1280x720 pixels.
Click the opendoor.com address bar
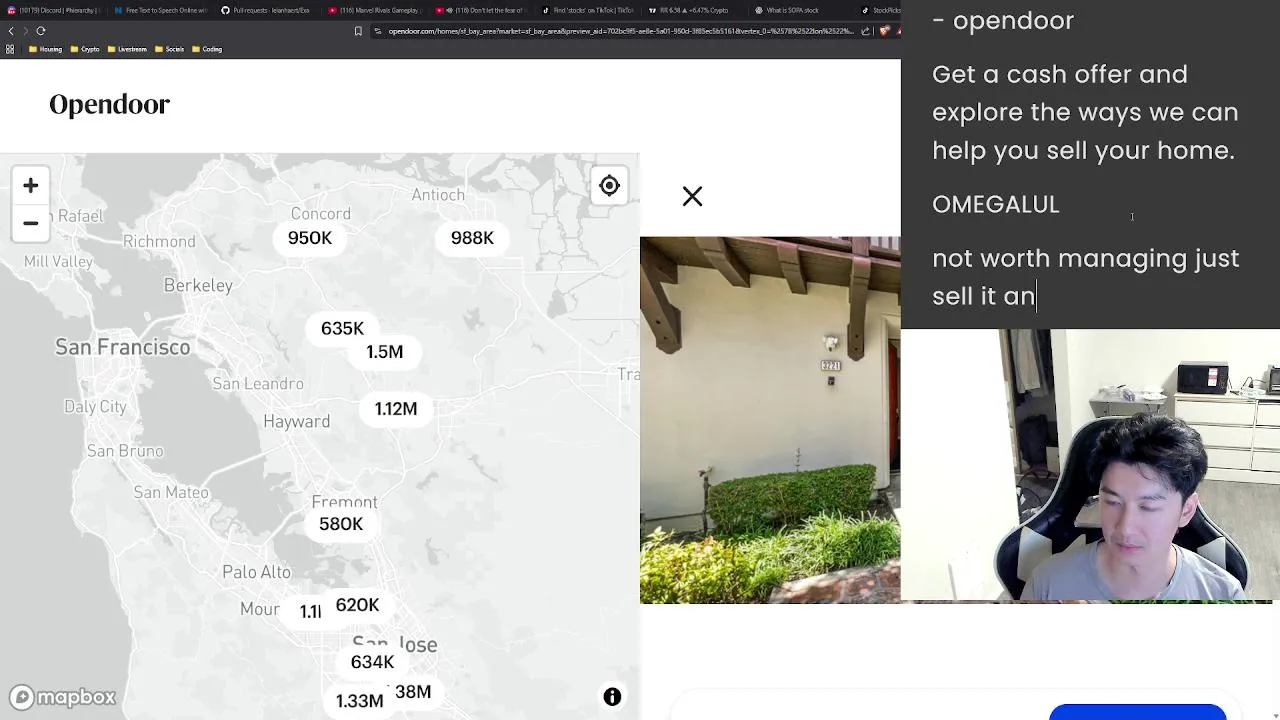620,31
